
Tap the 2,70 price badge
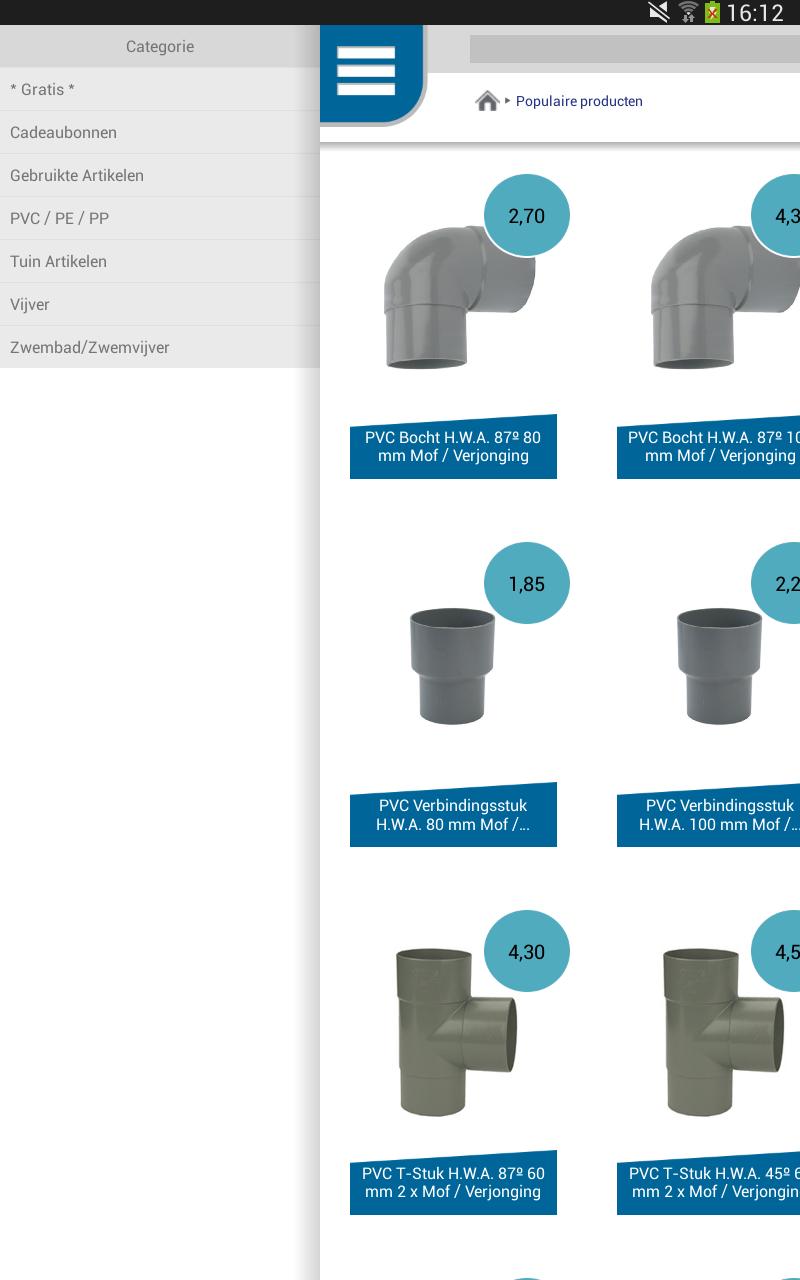tap(527, 216)
